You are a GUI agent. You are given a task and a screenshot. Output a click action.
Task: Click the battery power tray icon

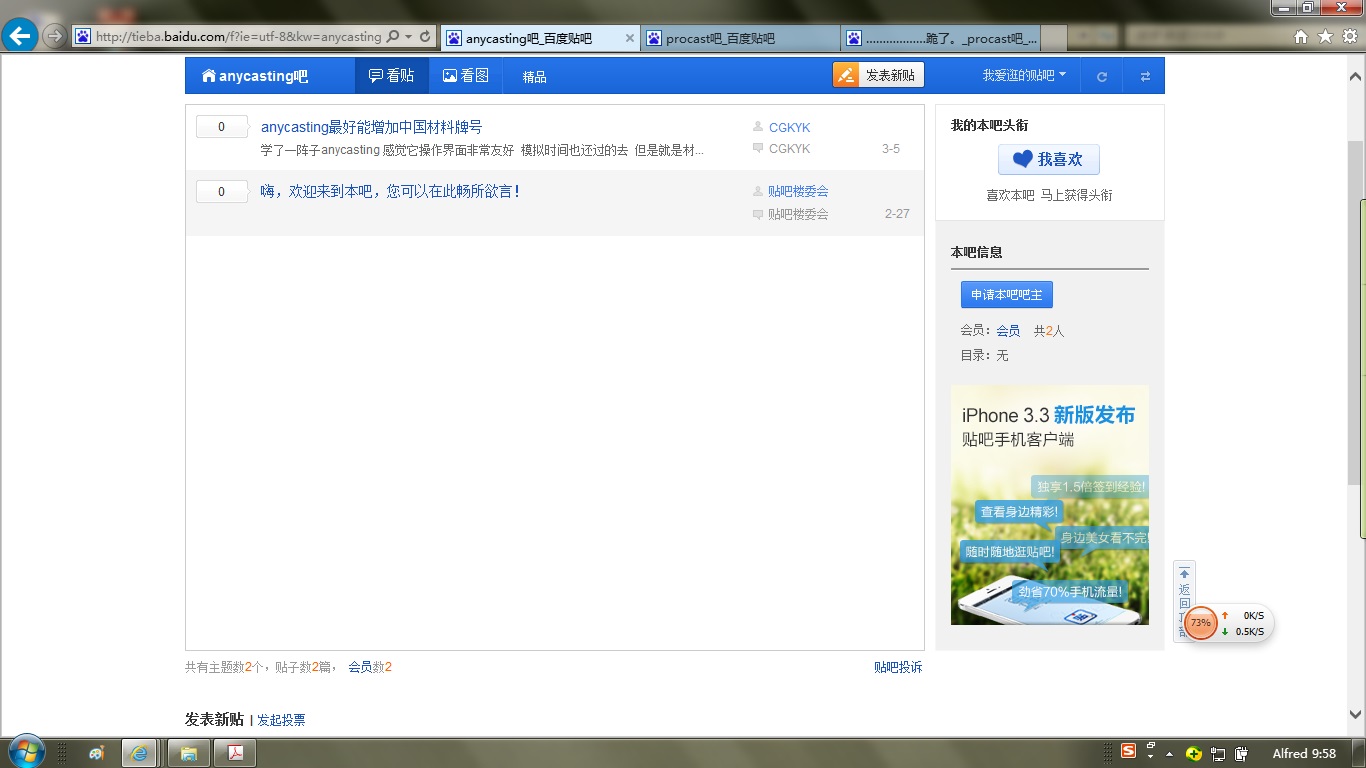(1241, 753)
